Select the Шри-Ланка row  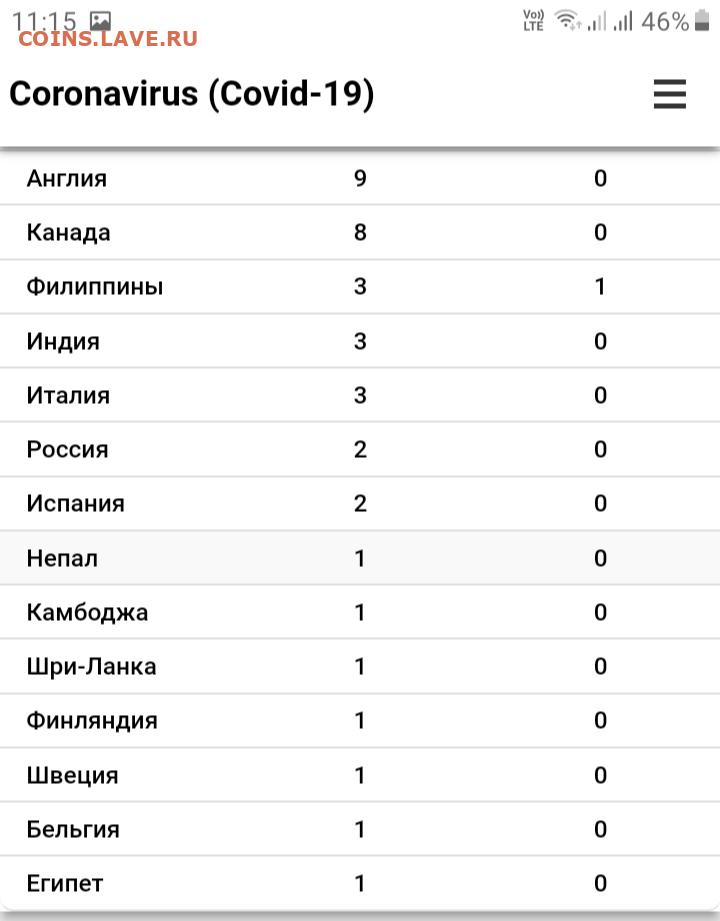coord(360,666)
